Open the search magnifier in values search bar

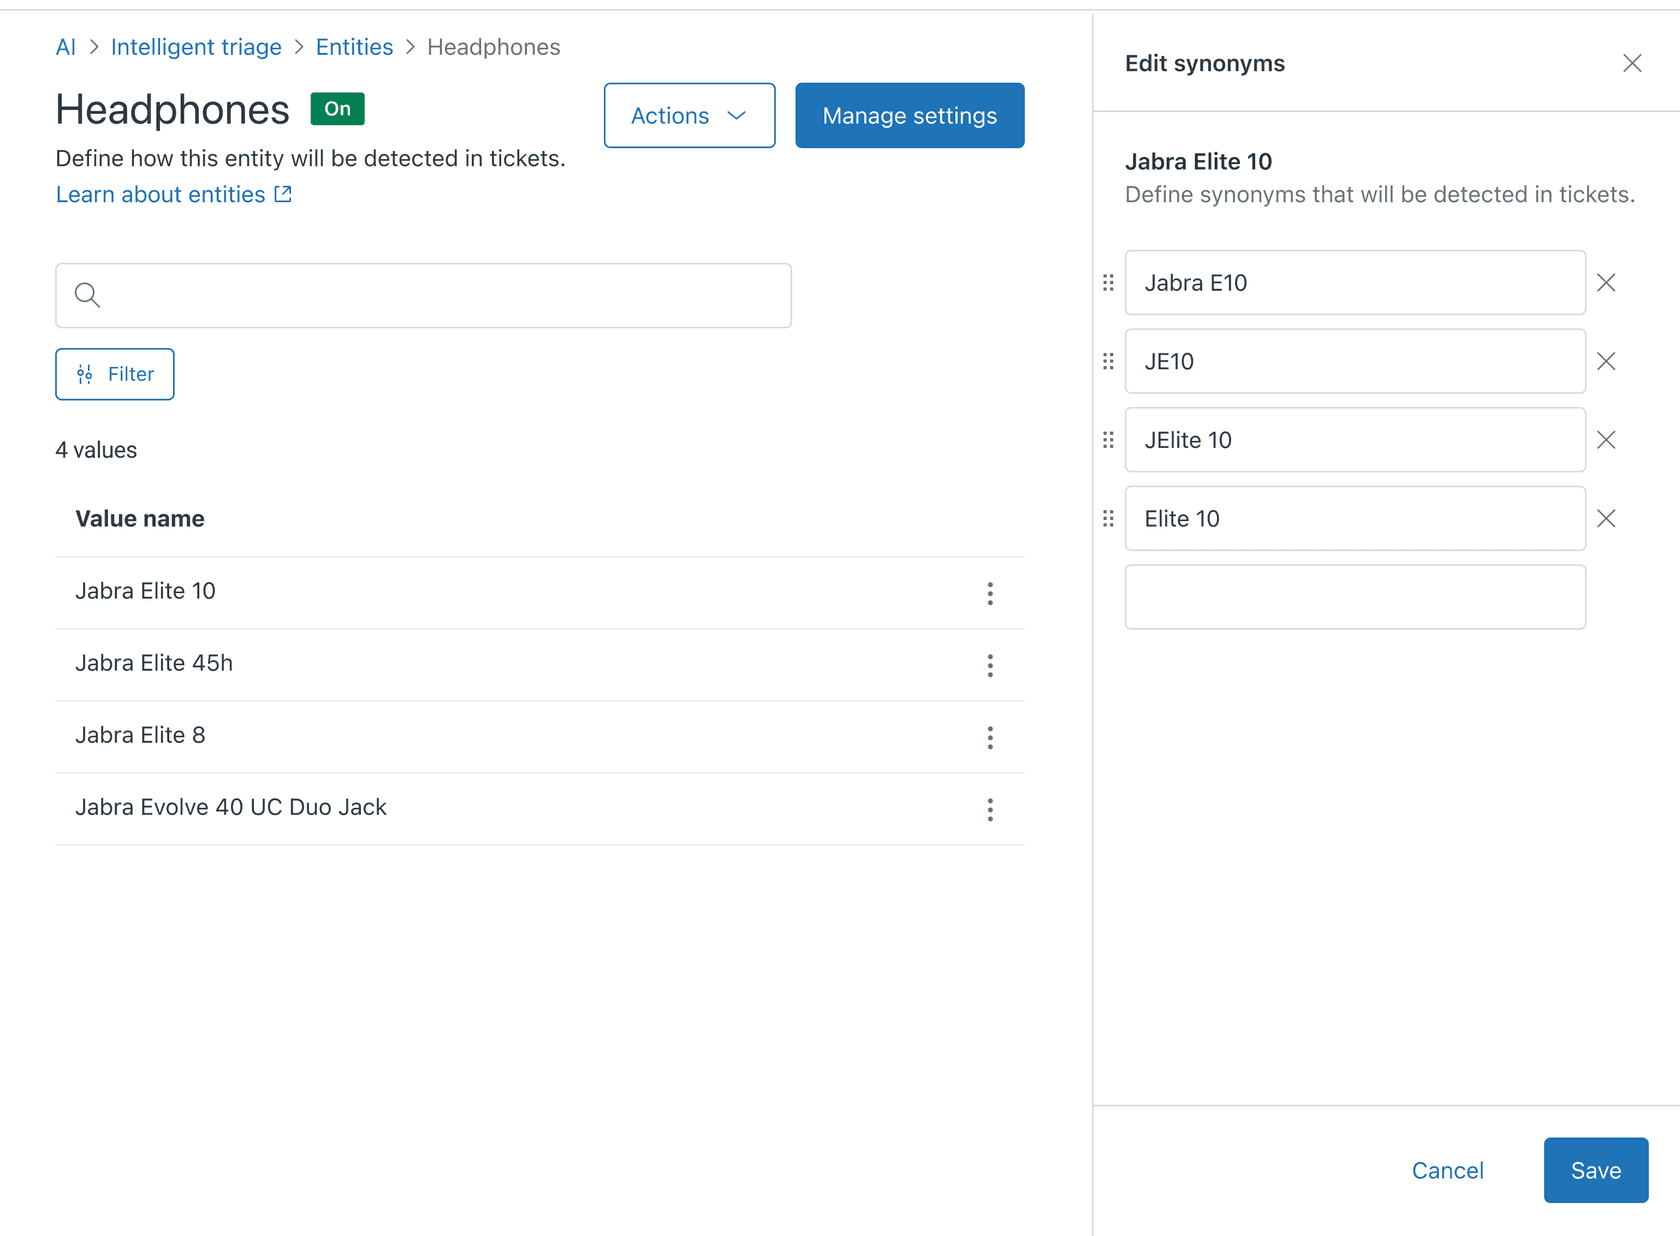[87, 295]
